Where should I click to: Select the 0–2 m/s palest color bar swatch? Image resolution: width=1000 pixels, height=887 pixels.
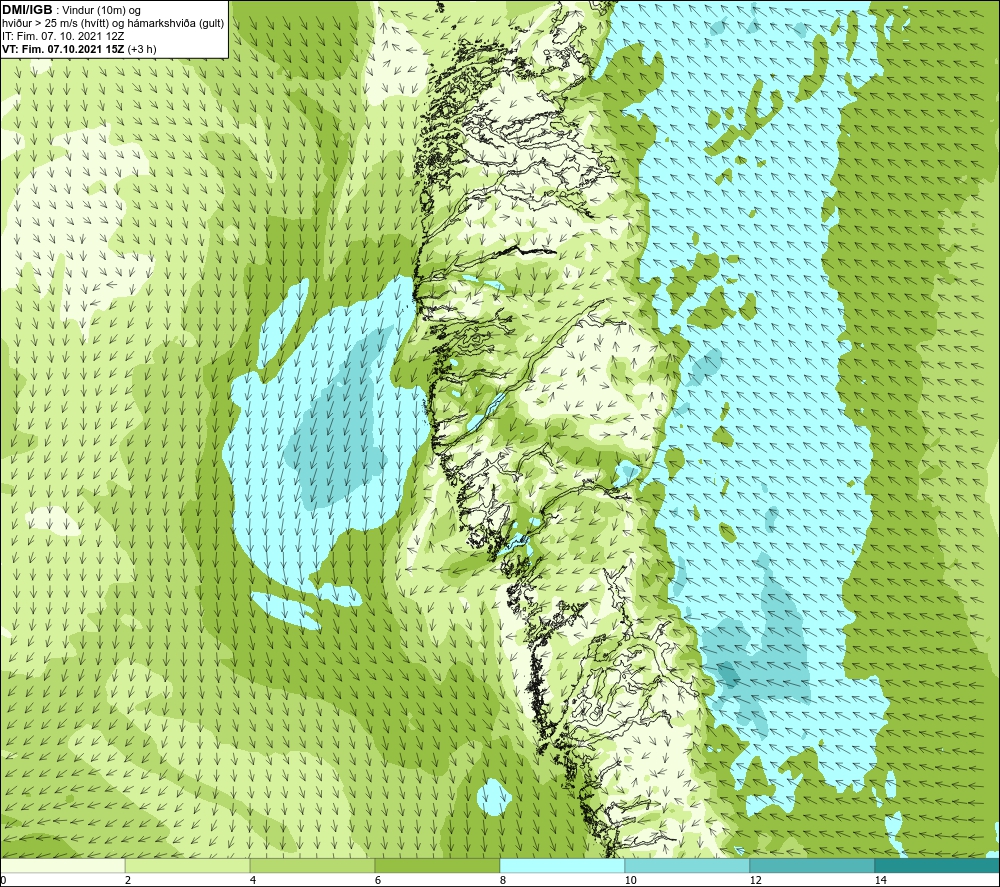(62, 865)
